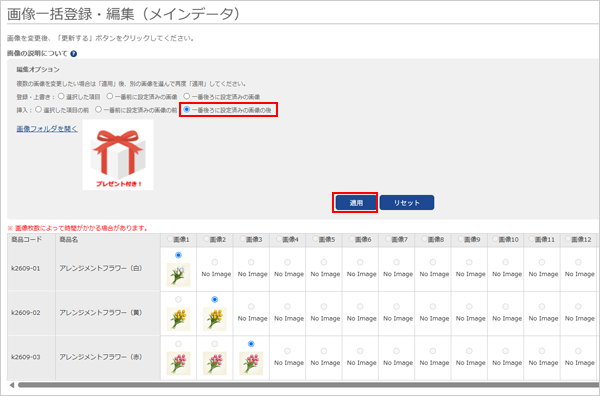
Task: Select the 画像5 column header radio
Action: (315, 239)
